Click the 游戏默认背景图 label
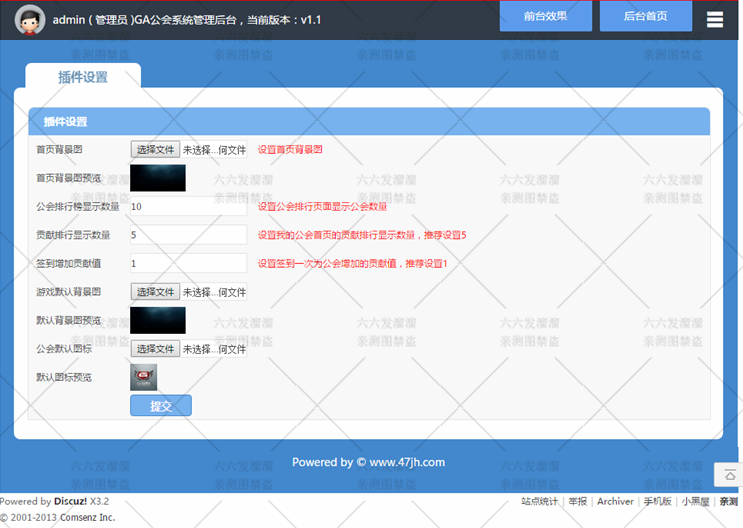Screen dimensions: 743x528 (69, 292)
